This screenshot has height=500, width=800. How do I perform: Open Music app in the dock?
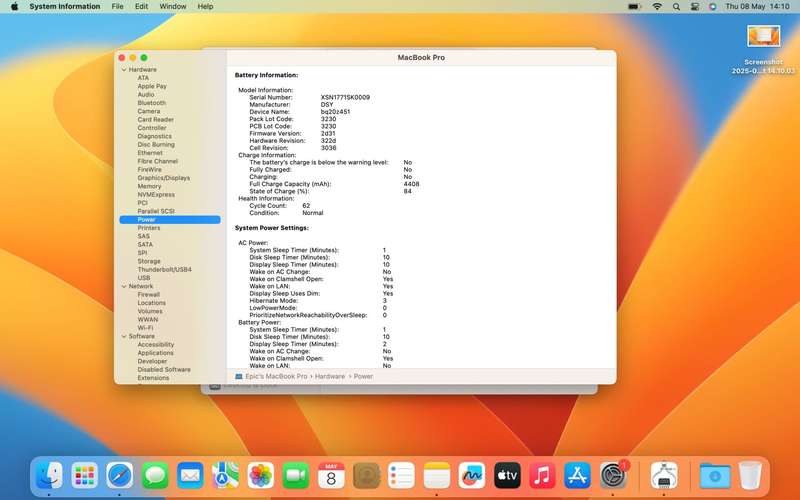tap(542, 475)
